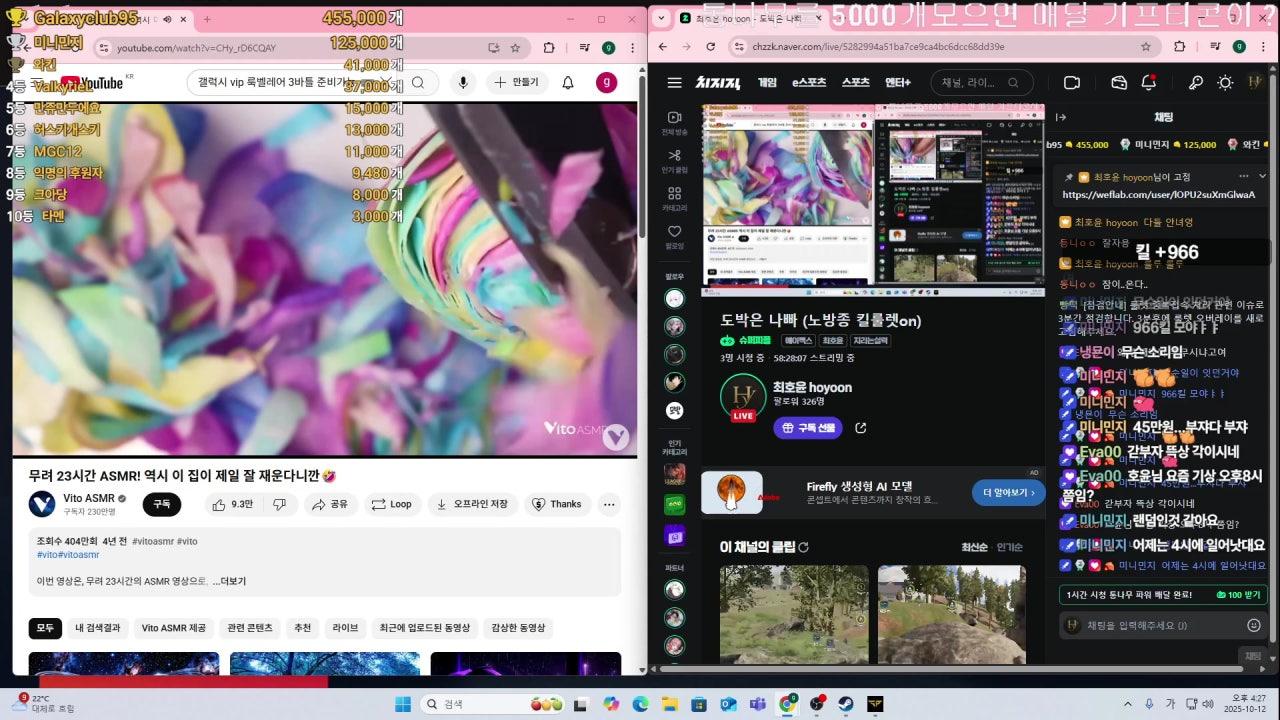Open YouTube notifications bell
1280x720 pixels.
click(x=568, y=83)
